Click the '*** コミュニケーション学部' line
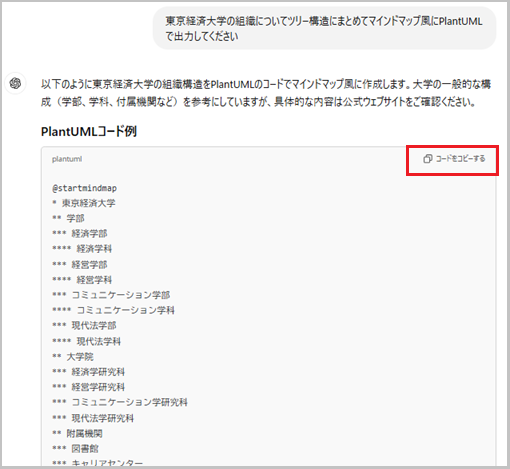 point(111,295)
